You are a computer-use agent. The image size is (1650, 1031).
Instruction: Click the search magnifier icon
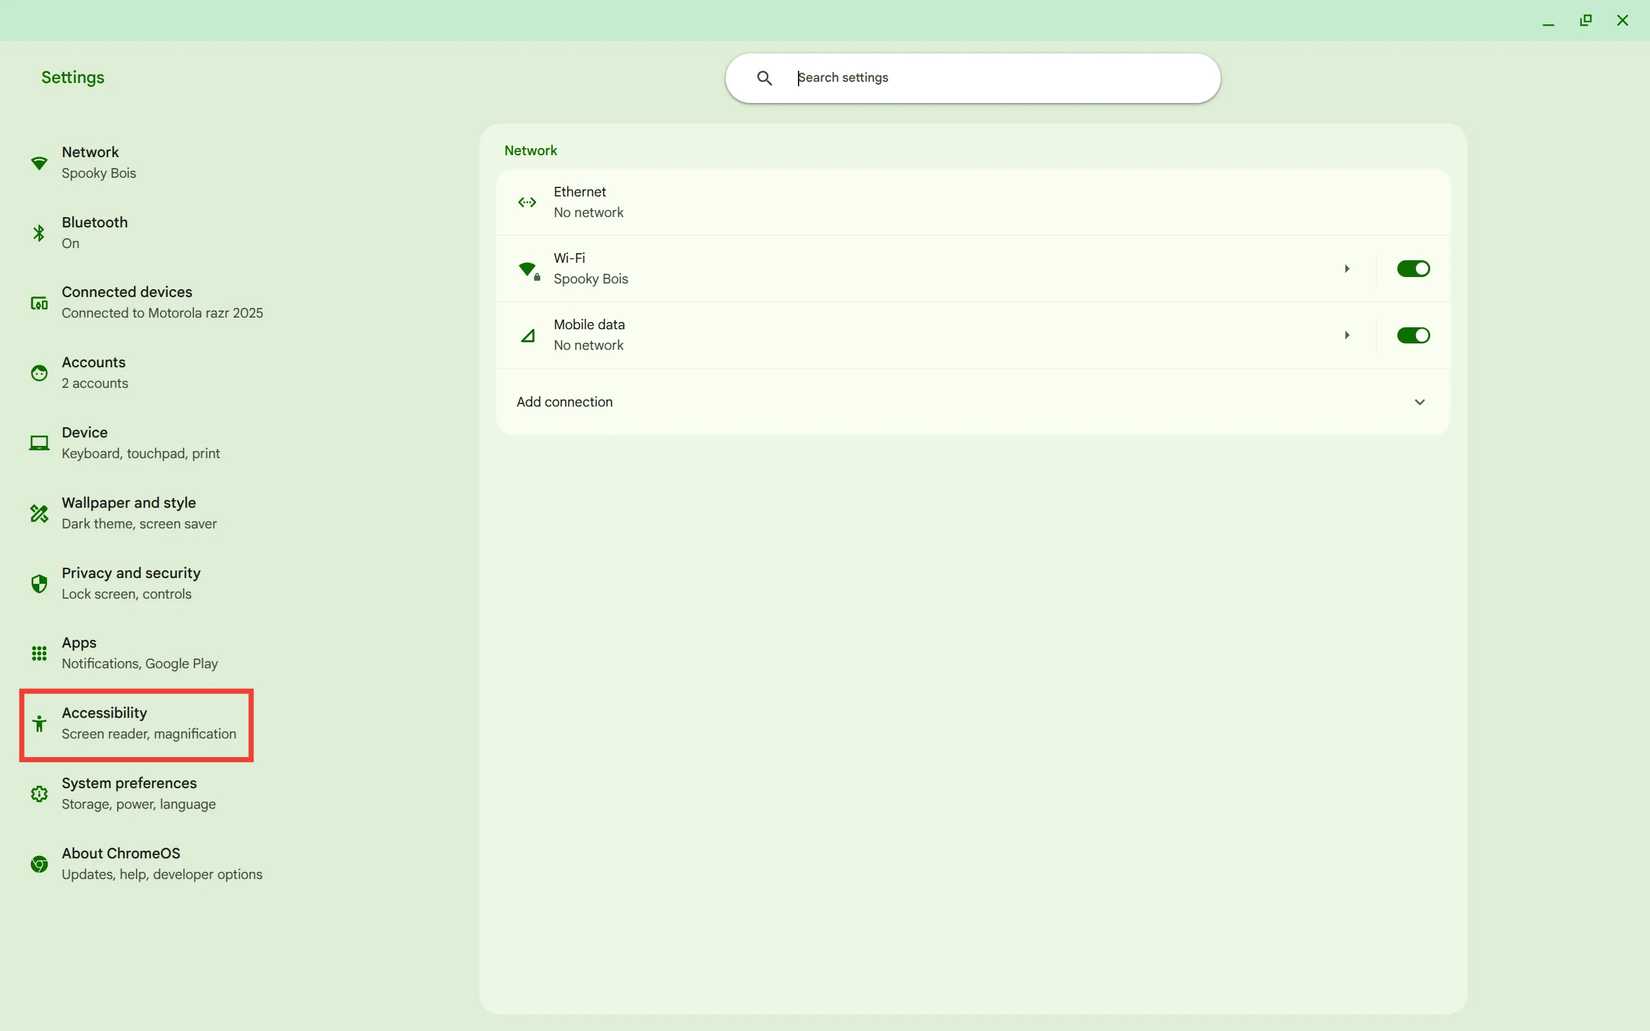point(764,77)
